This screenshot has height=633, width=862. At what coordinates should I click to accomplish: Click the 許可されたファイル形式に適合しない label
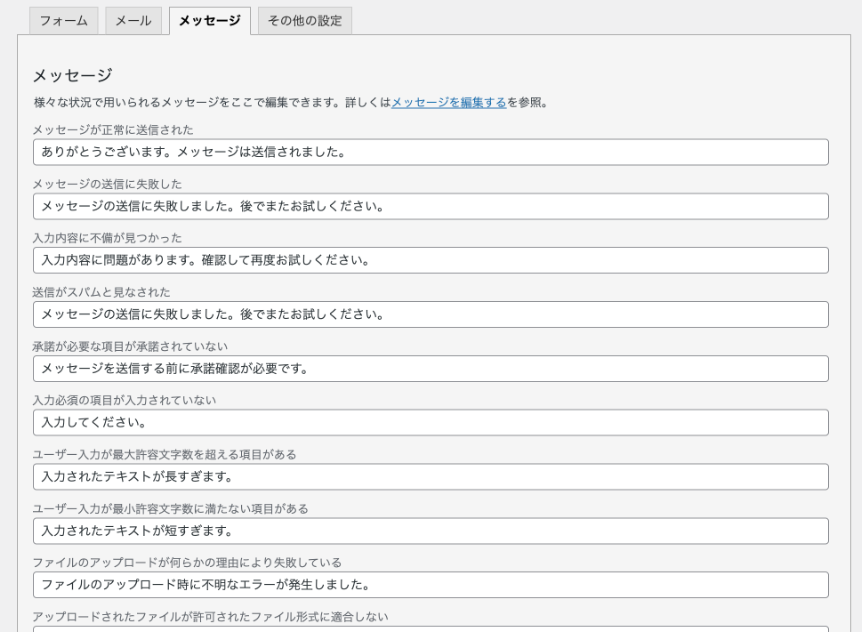pos(210,616)
